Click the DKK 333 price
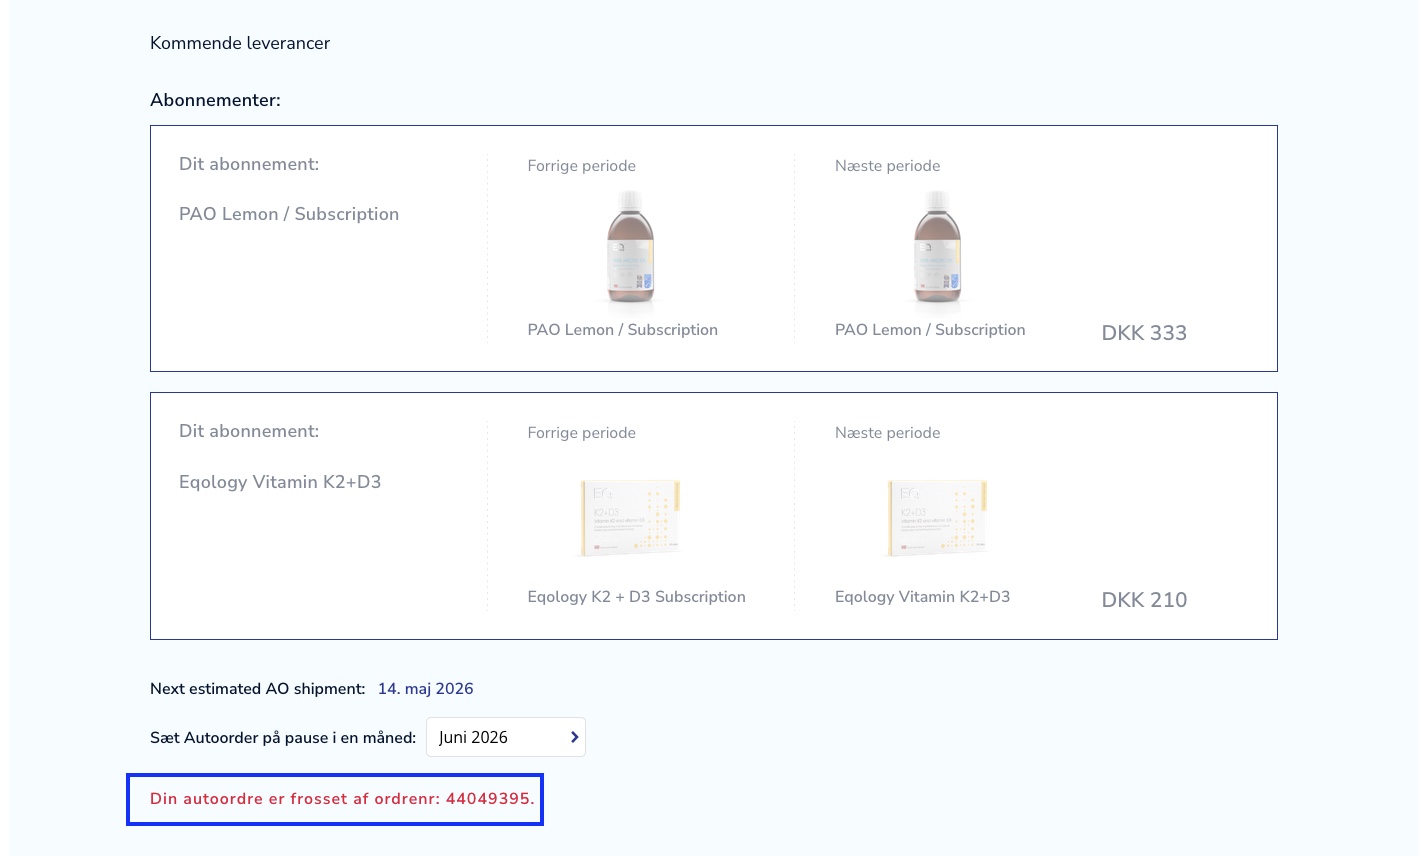 [x=1144, y=333]
